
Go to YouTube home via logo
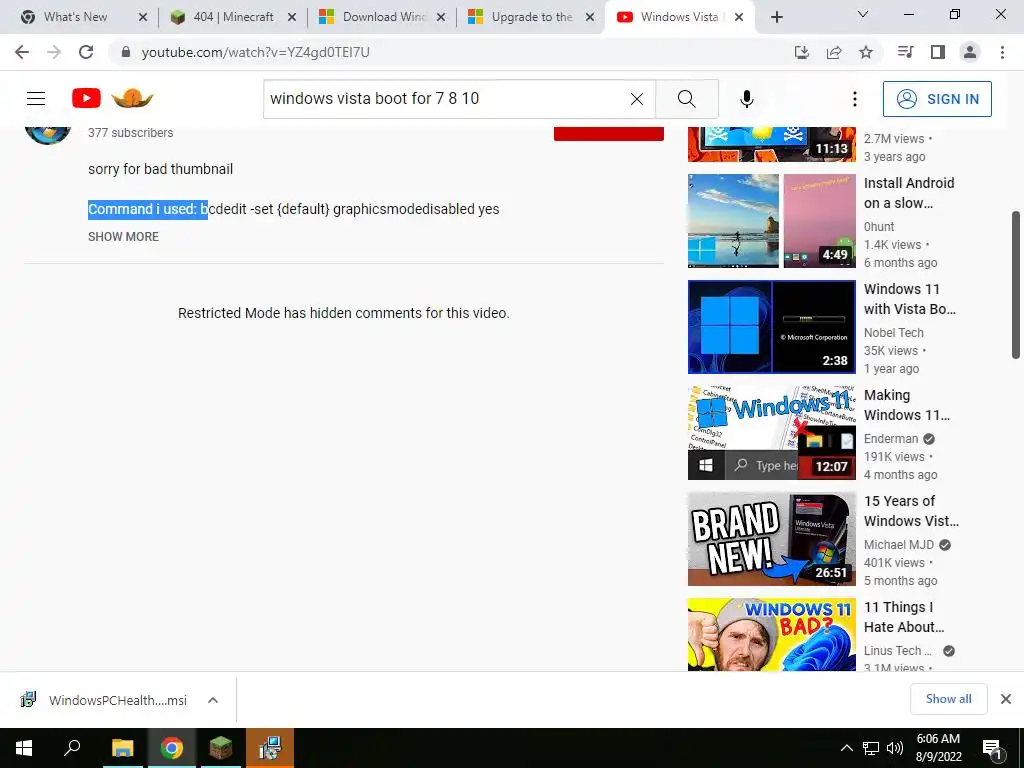(x=86, y=99)
